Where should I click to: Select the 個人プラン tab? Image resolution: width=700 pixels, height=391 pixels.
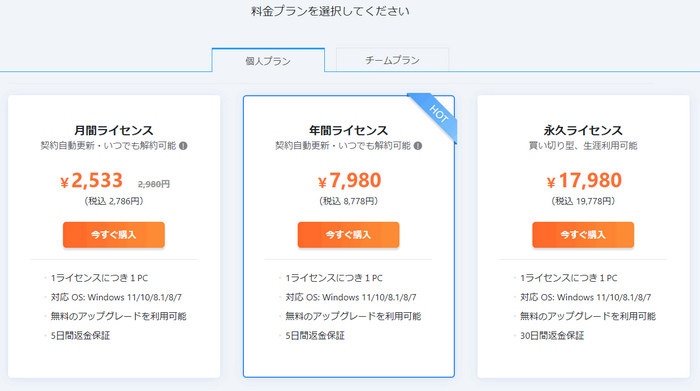(268, 60)
